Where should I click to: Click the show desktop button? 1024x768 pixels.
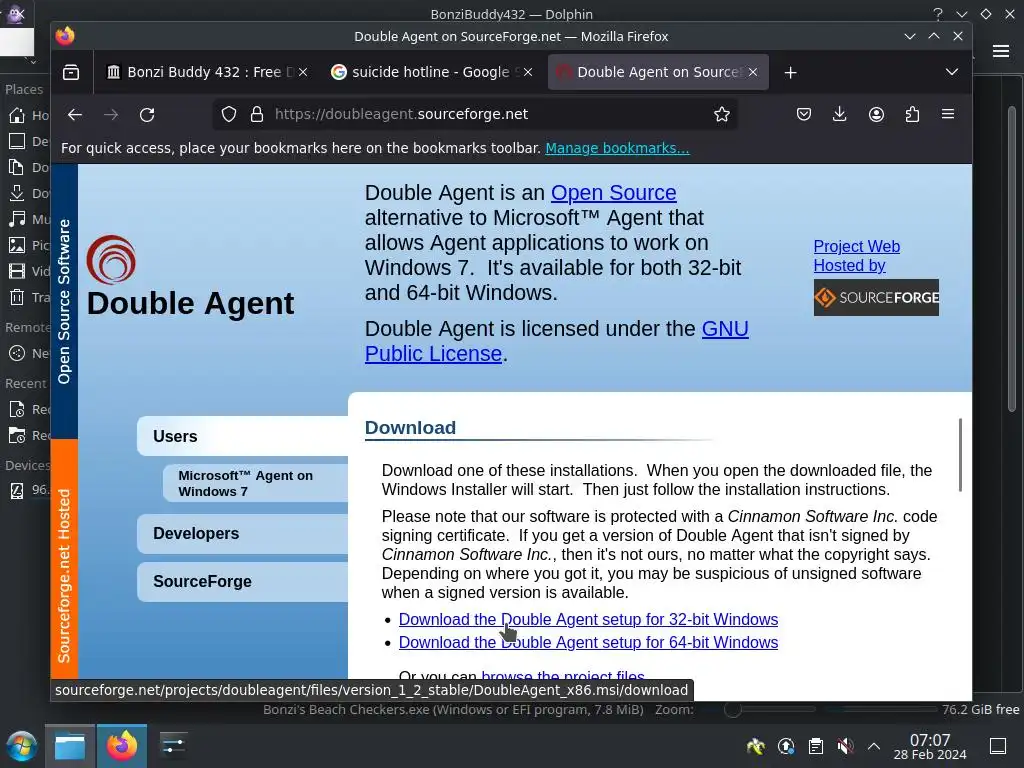(x=998, y=746)
